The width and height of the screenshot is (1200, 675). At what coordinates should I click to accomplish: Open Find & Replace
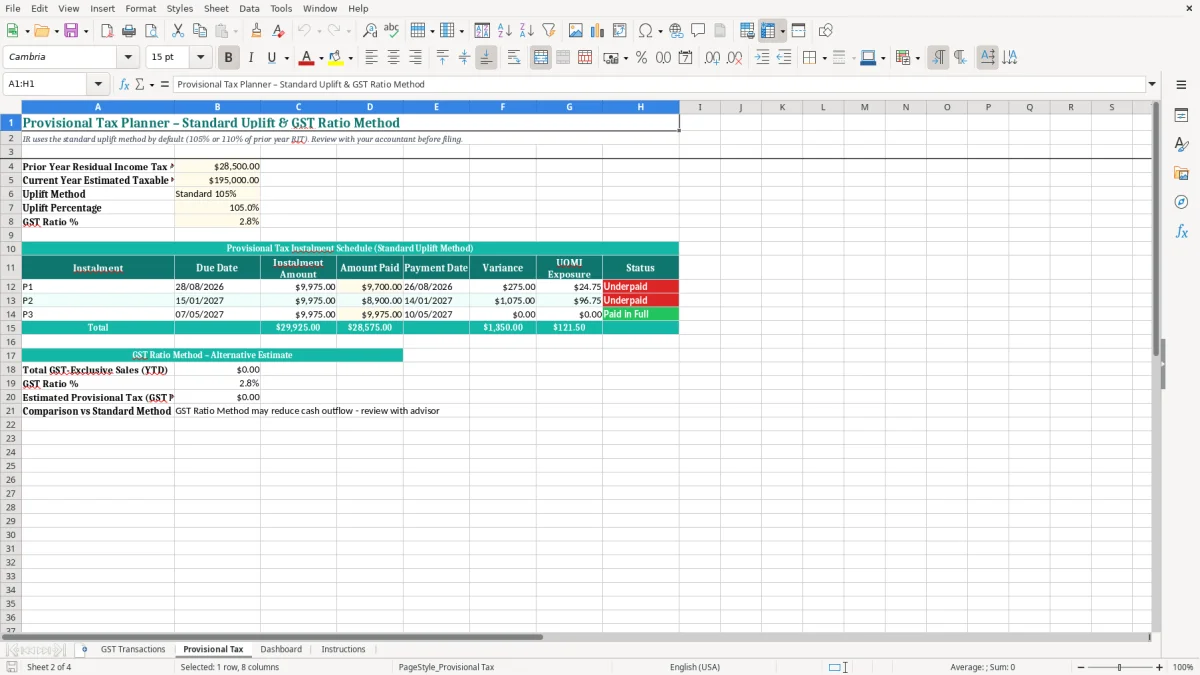(370, 31)
